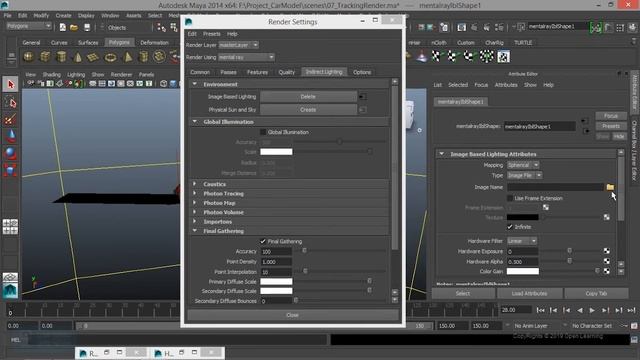The height and width of the screenshot is (360, 640).
Task: Create a polygon cube from shelf
Action: (45, 56)
